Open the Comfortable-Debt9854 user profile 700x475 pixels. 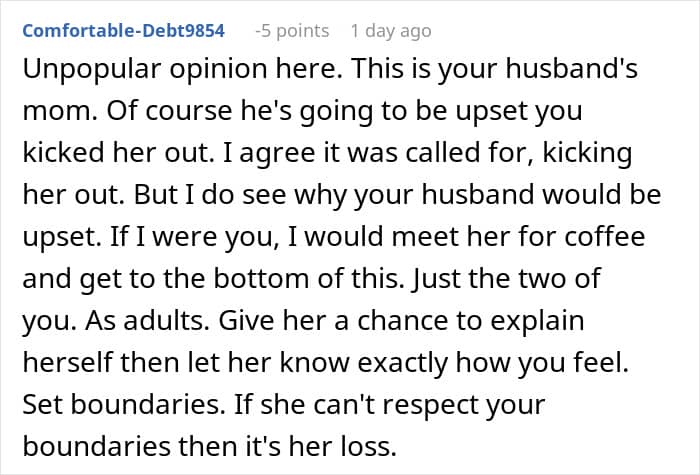coord(123,31)
